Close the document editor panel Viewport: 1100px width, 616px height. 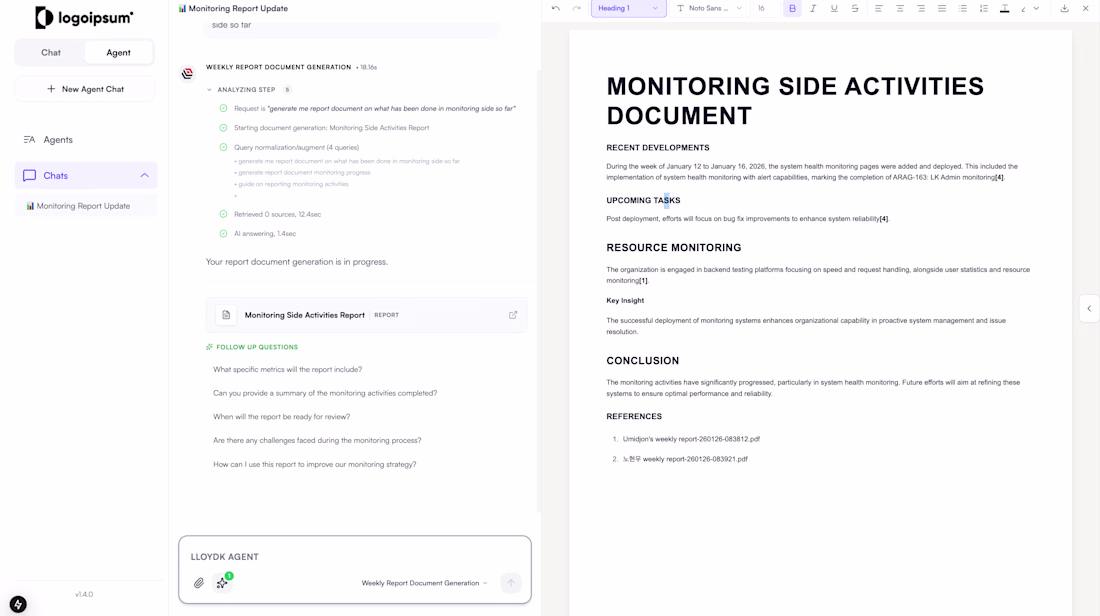pyautogui.click(x=1085, y=8)
